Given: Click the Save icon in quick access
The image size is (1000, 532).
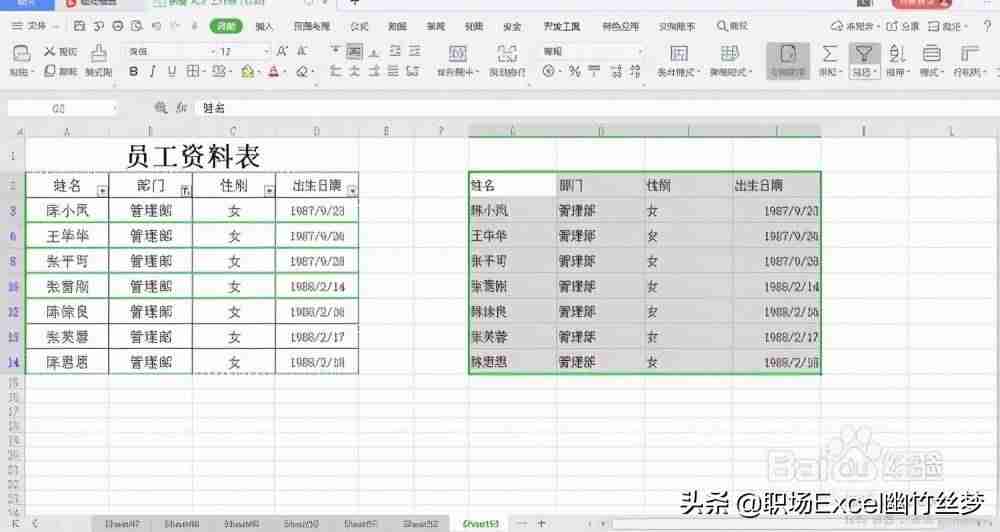Looking at the screenshot, I should click(x=79, y=26).
